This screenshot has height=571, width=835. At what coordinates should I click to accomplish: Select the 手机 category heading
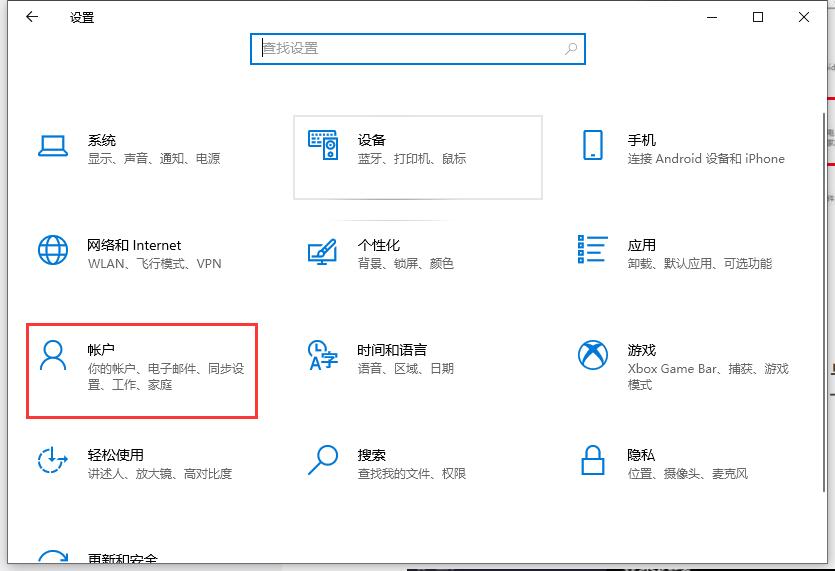641,141
